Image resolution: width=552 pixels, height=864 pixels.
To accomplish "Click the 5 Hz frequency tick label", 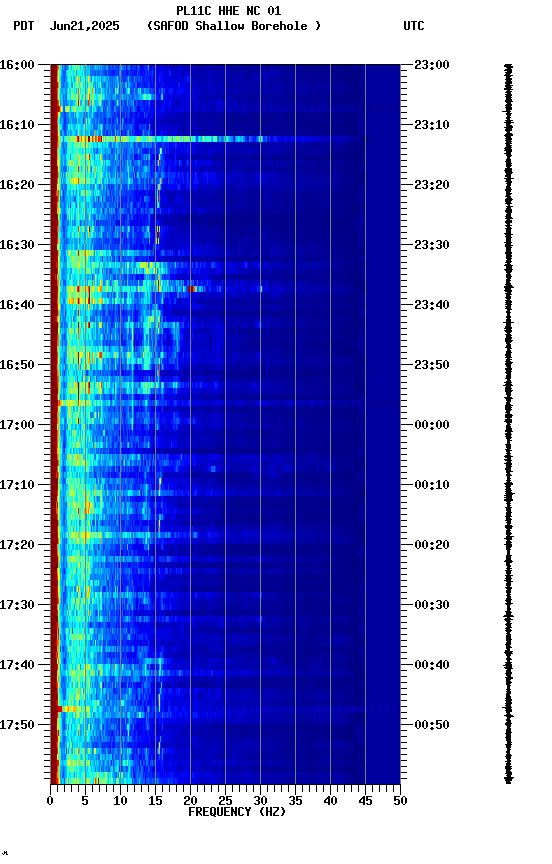I will click(85, 801).
